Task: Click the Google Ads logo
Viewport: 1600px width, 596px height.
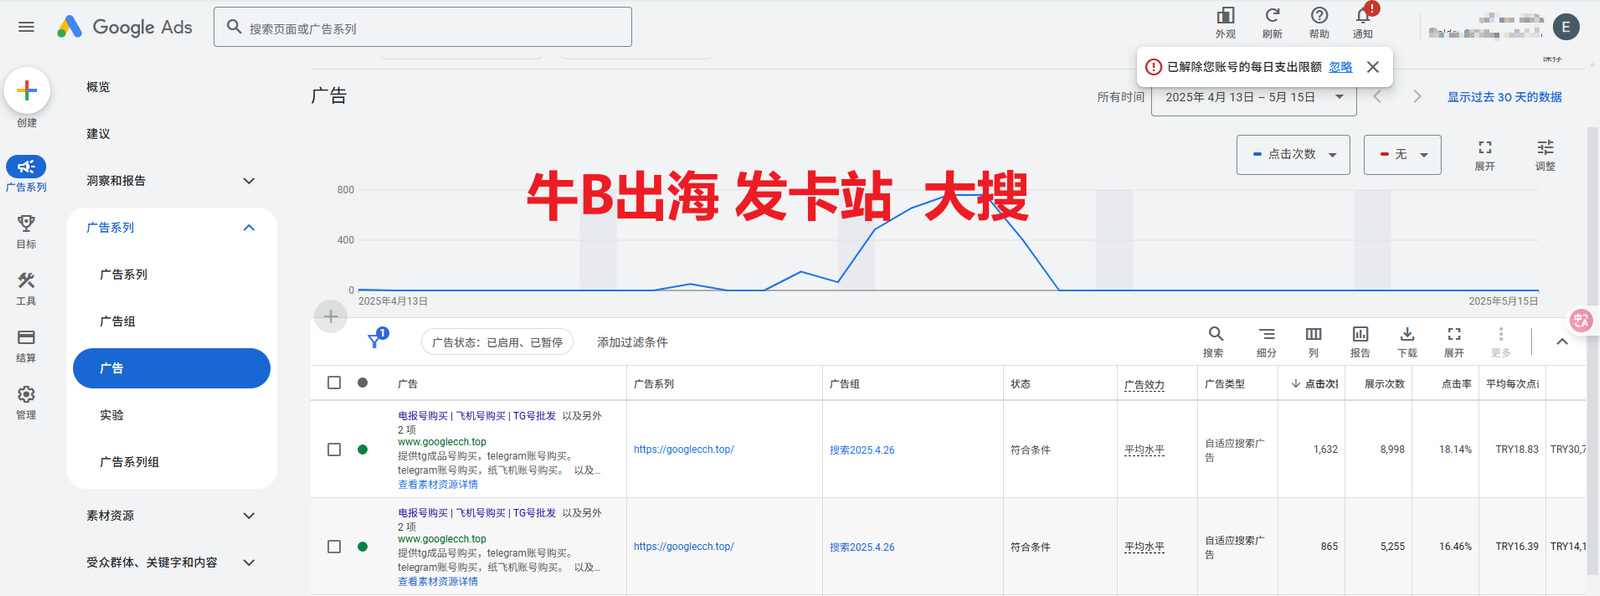Action: click(124, 27)
